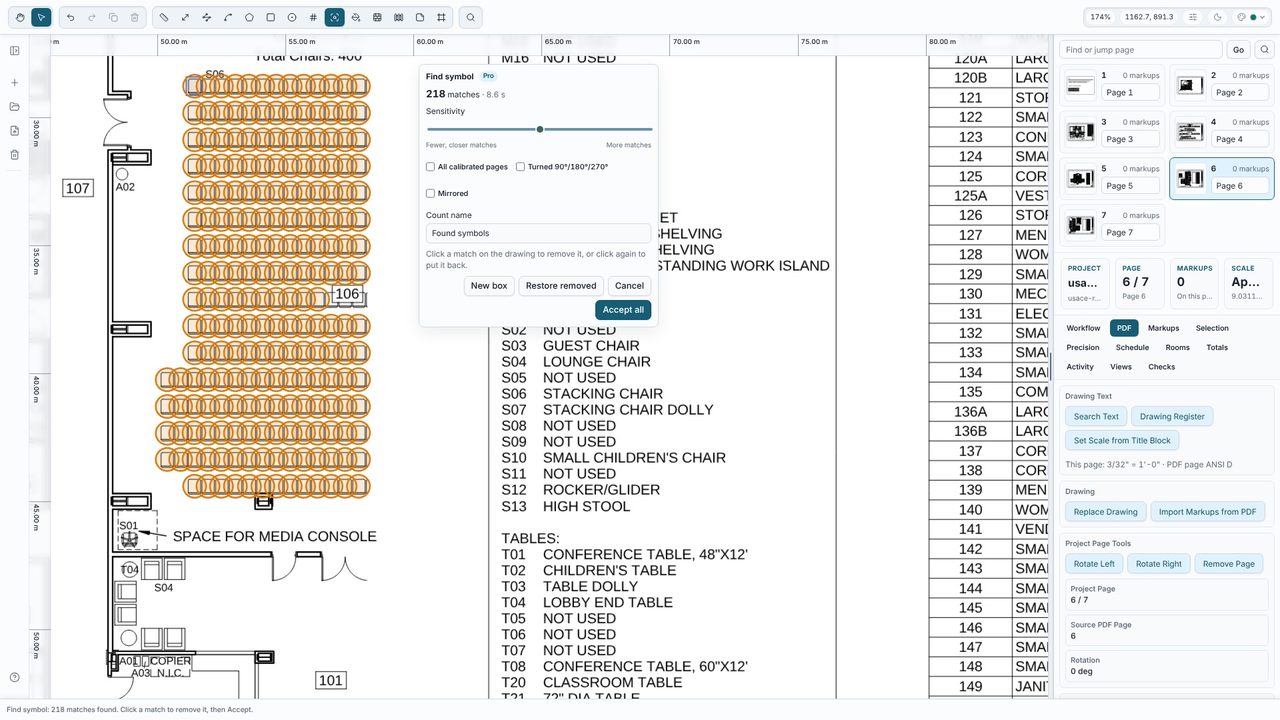The height and width of the screenshot is (720, 1280).
Task: Click the Count name input field
Action: pos(538,233)
